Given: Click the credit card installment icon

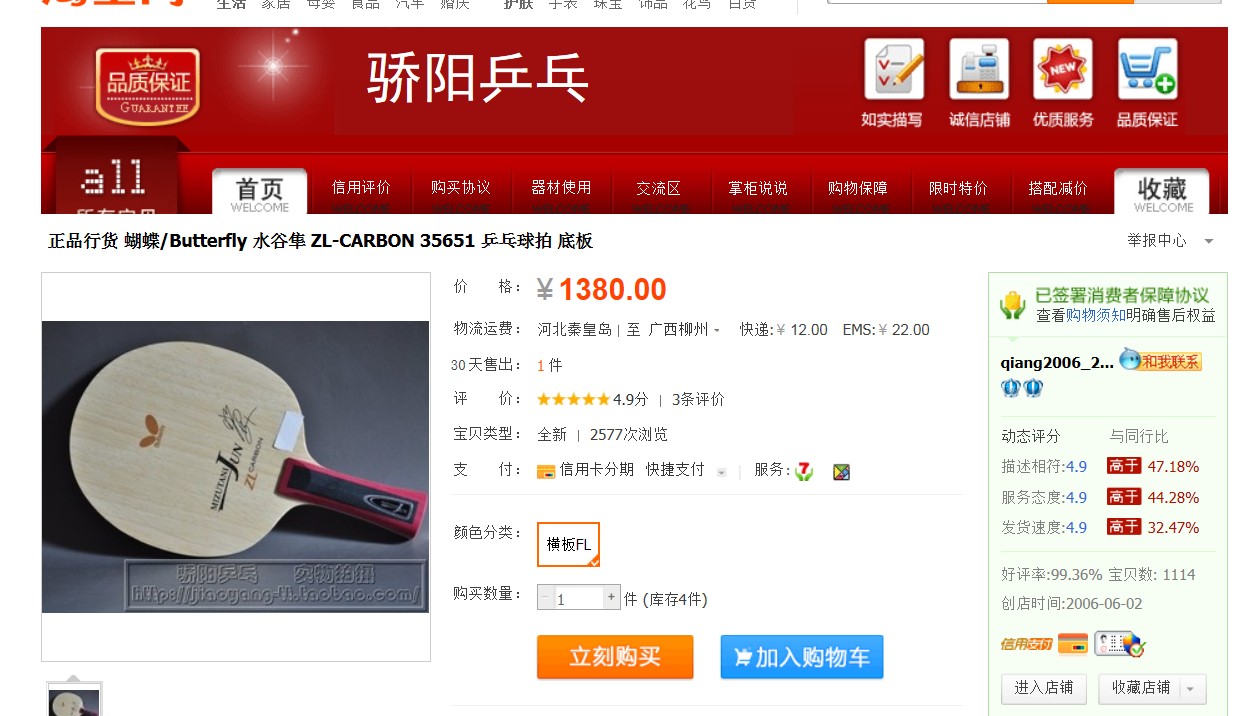Looking at the screenshot, I should (546, 470).
